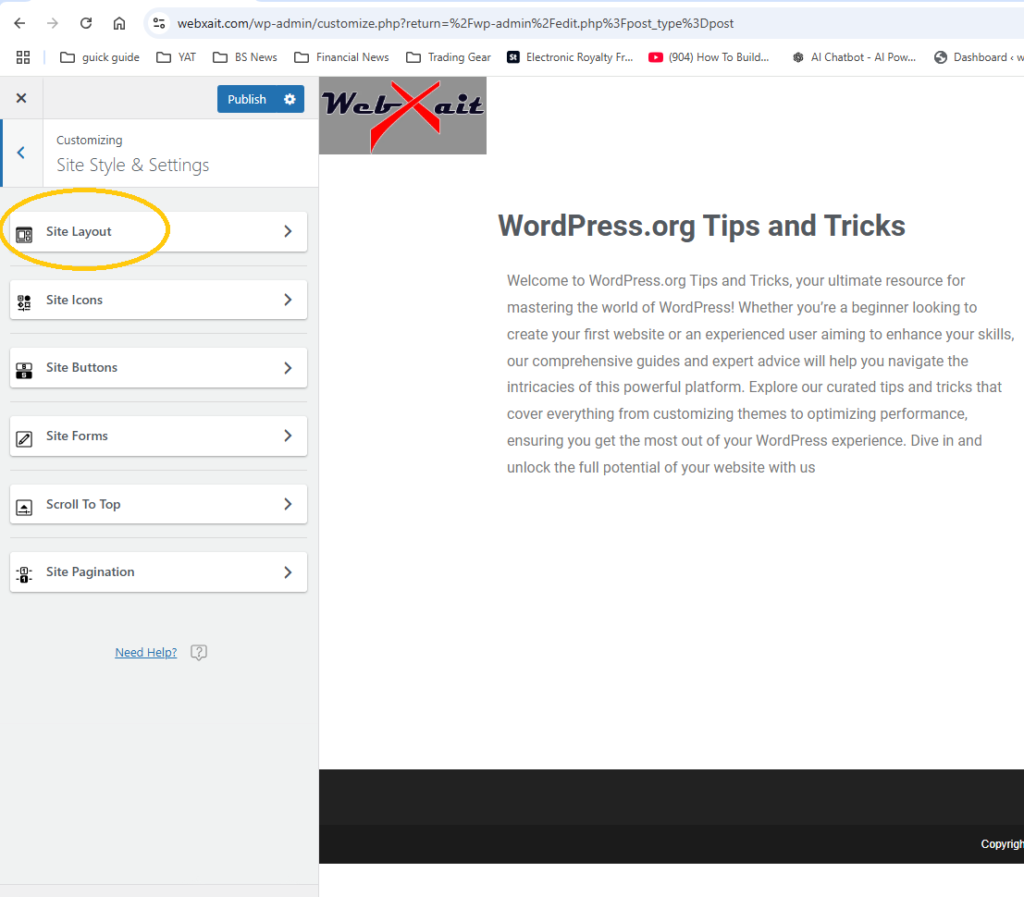Open the BS News bookmark folder

[245, 57]
